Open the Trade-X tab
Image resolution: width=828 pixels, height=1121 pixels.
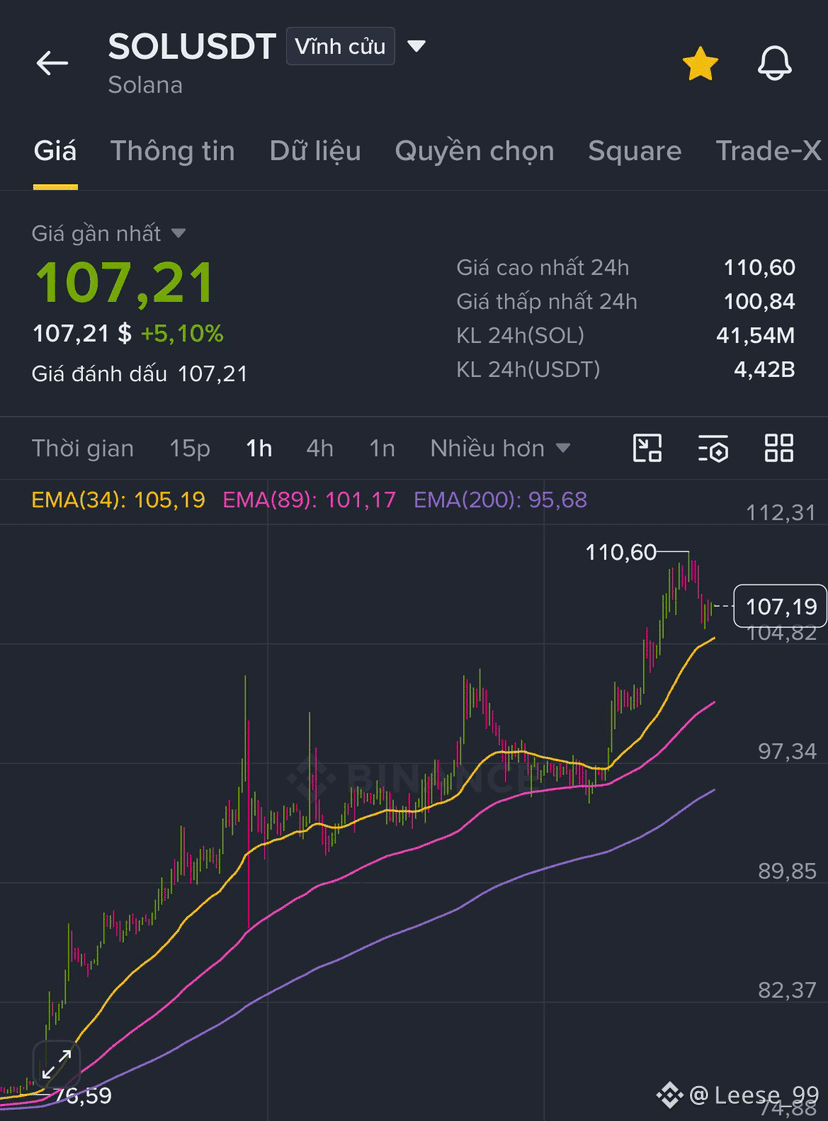coord(769,151)
